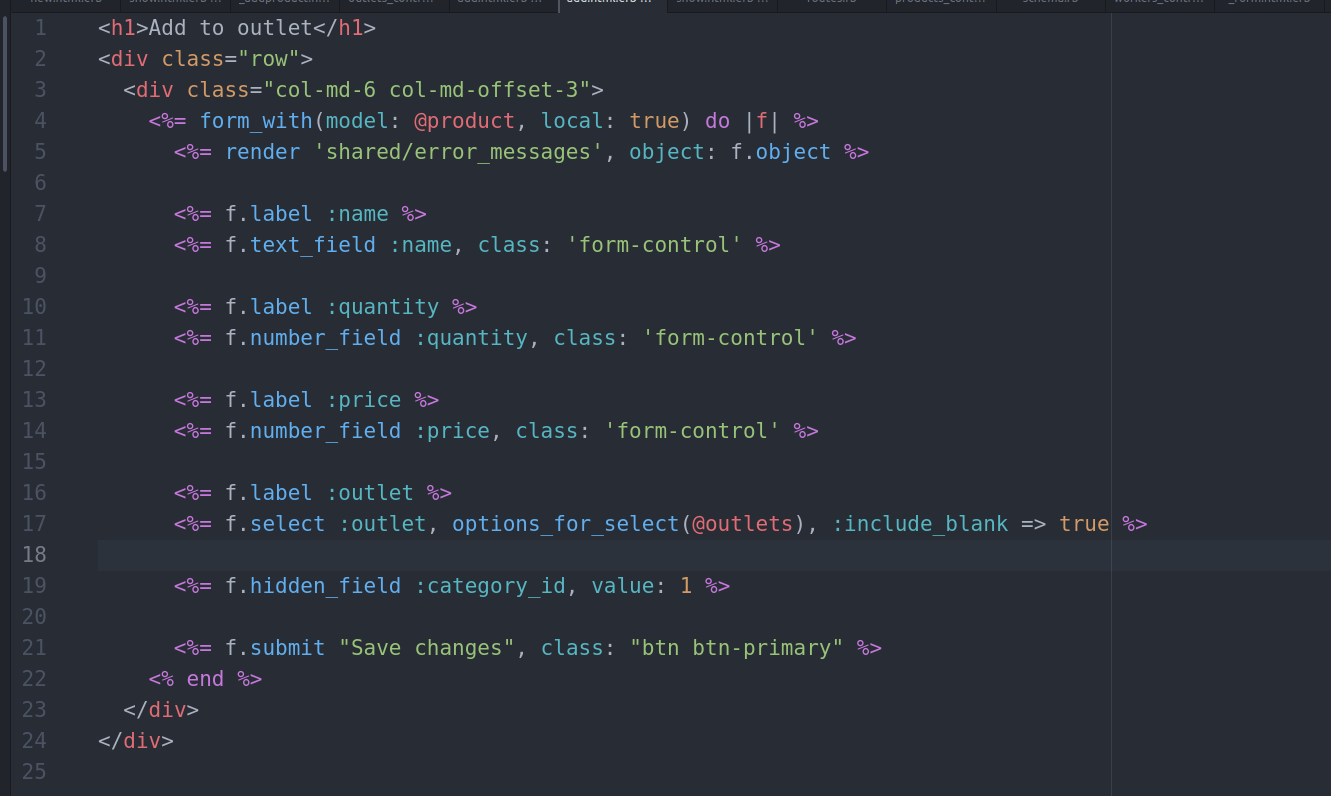
Task: Switch to the products_controller tab
Action: pos(940,4)
